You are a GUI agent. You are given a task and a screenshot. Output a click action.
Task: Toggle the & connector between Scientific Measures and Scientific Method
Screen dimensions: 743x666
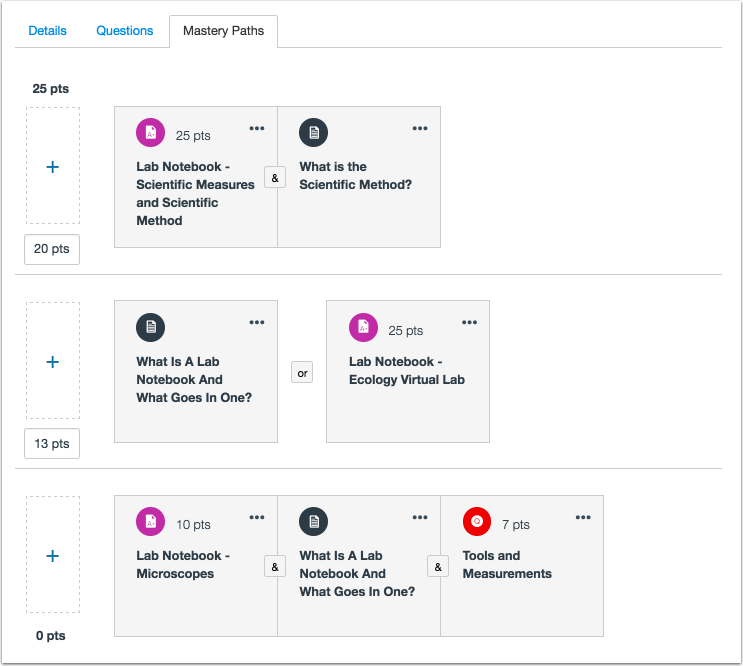tap(277, 178)
